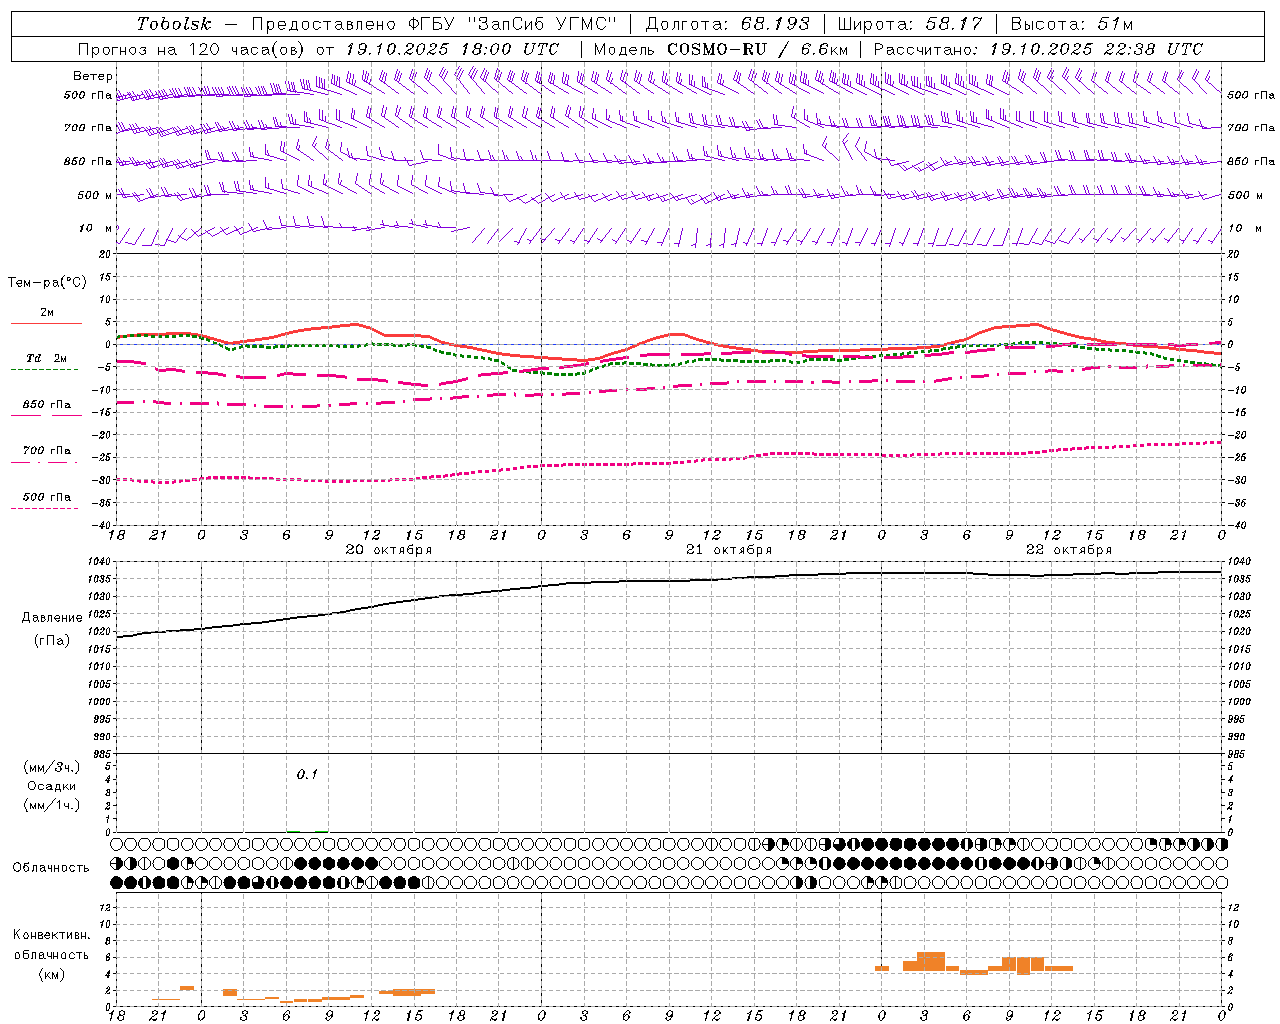Select the 500 м wind level label on the left

[x=95, y=195]
